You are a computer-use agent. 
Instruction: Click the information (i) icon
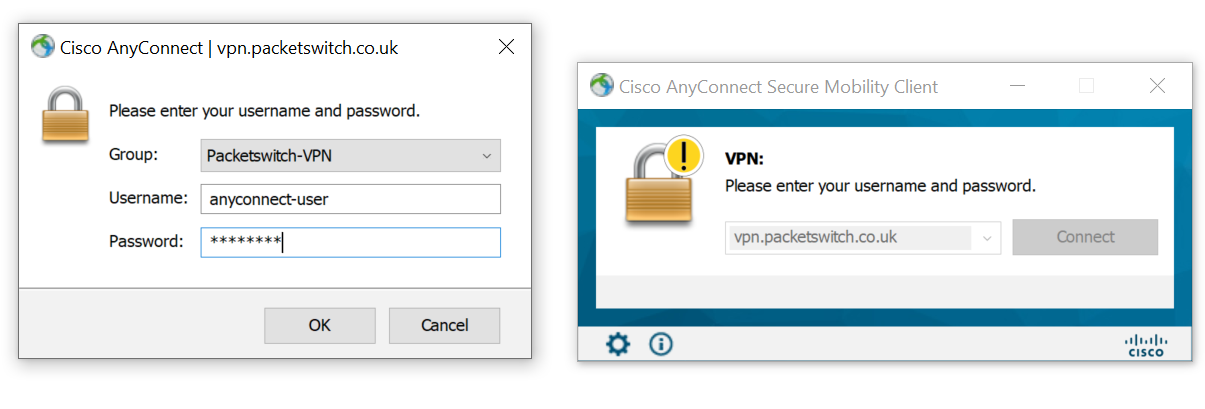pos(661,345)
